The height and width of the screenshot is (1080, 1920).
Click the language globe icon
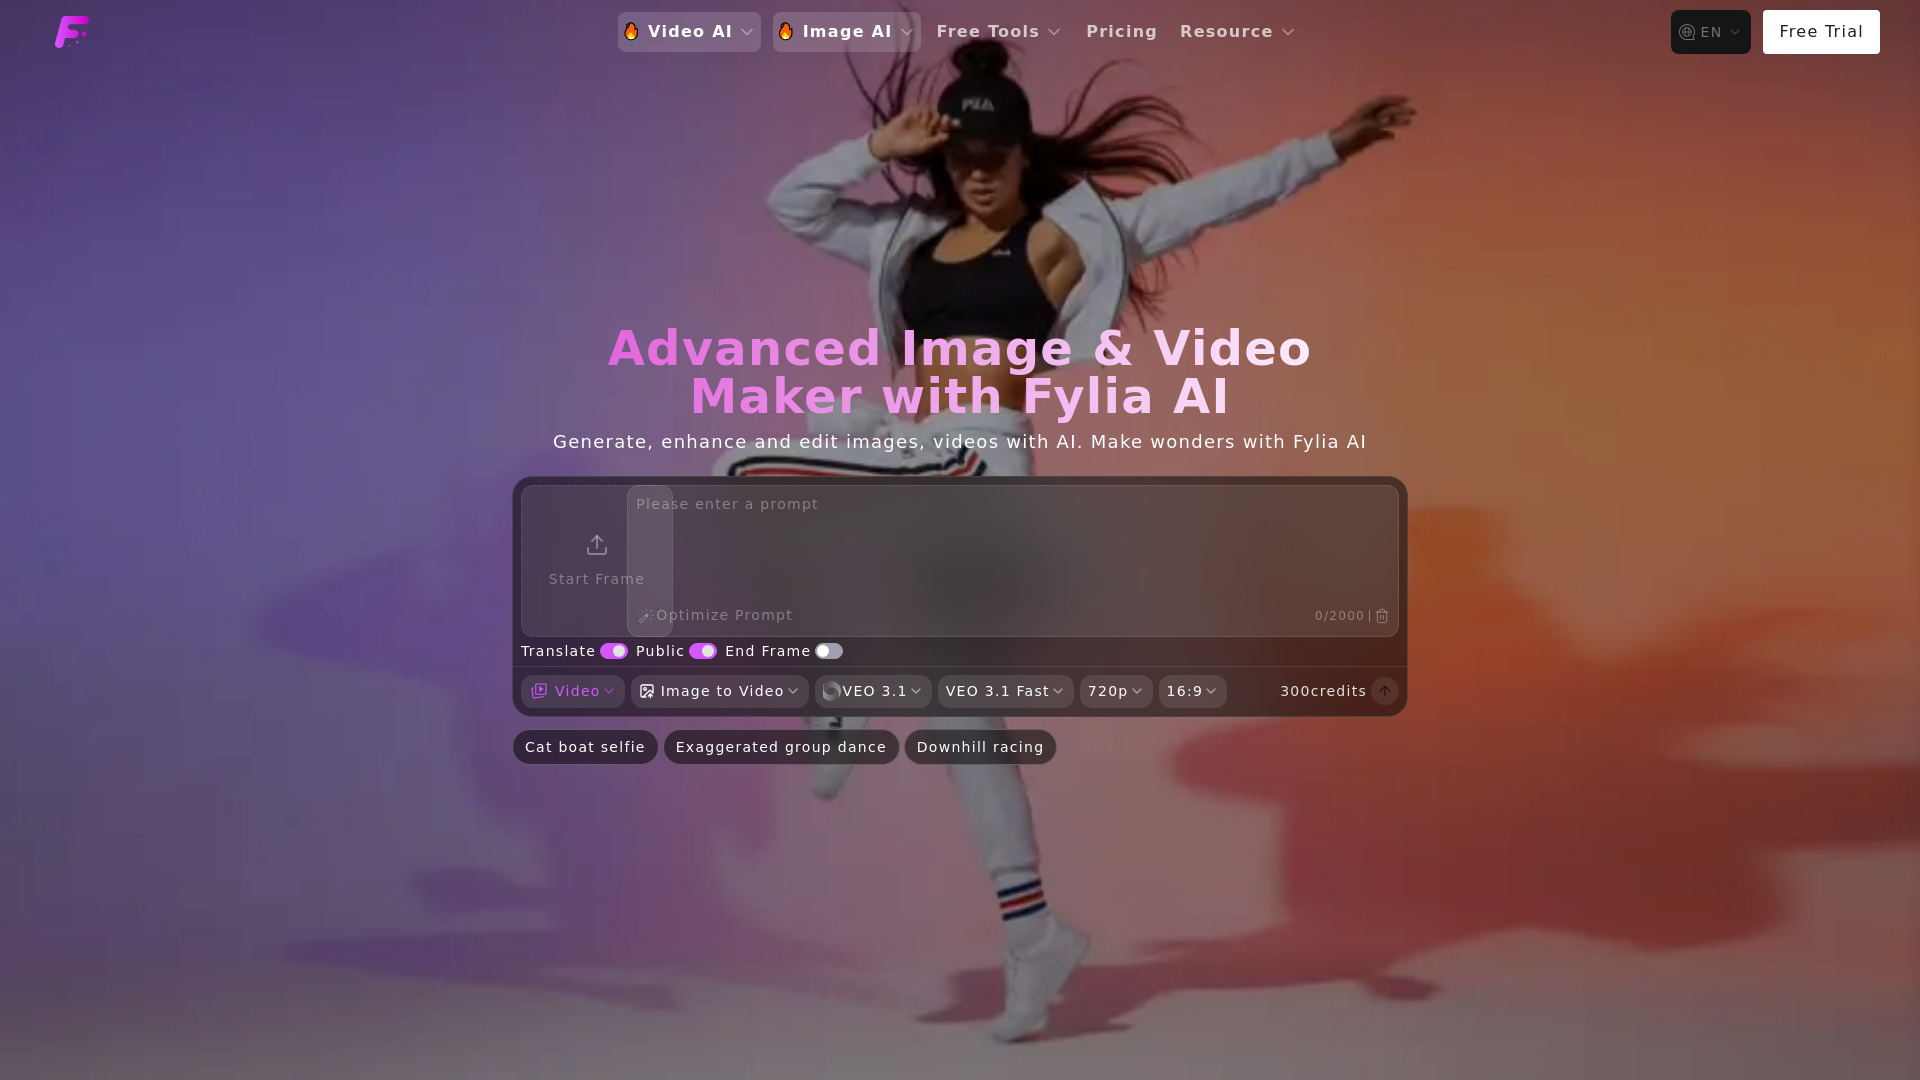(1685, 31)
